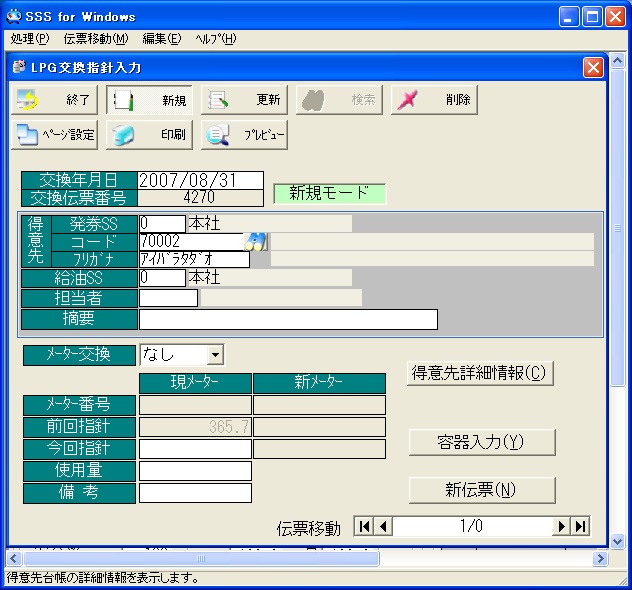Jump to first slip record

pyautogui.click(x=364, y=527)
